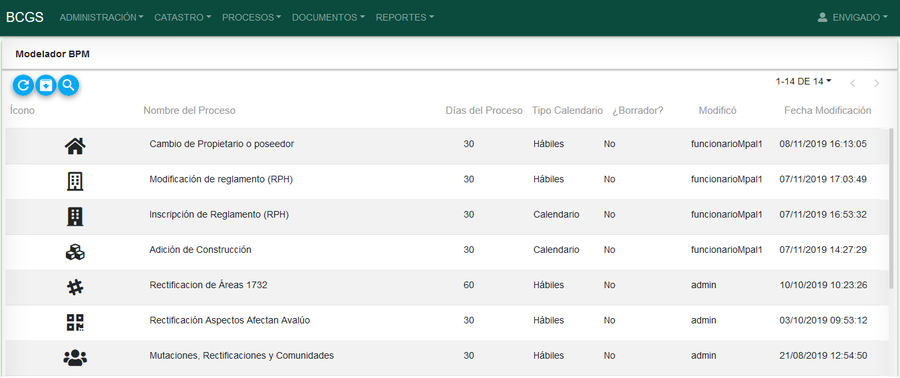This screenshot has width=900, height=378.
Task: Click 'Calendario' in Inscripción de Reglamento row
Action: [556, 215]
